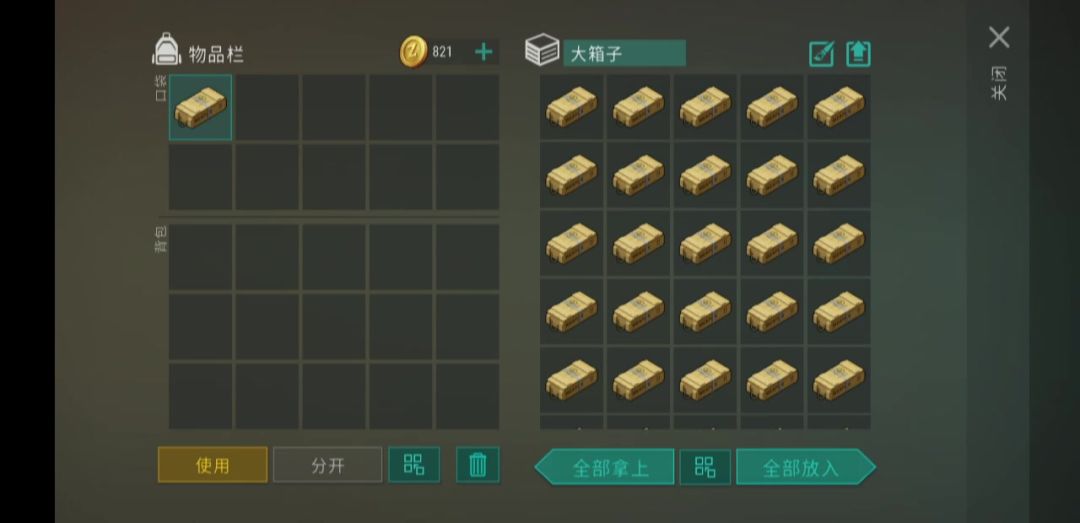
Task: Click the green plus to add coins
Action: [x=484, y=52]
